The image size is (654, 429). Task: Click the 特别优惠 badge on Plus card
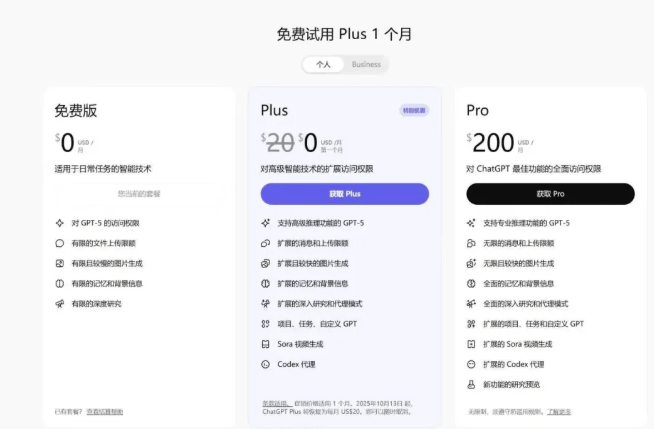point(414,110)
